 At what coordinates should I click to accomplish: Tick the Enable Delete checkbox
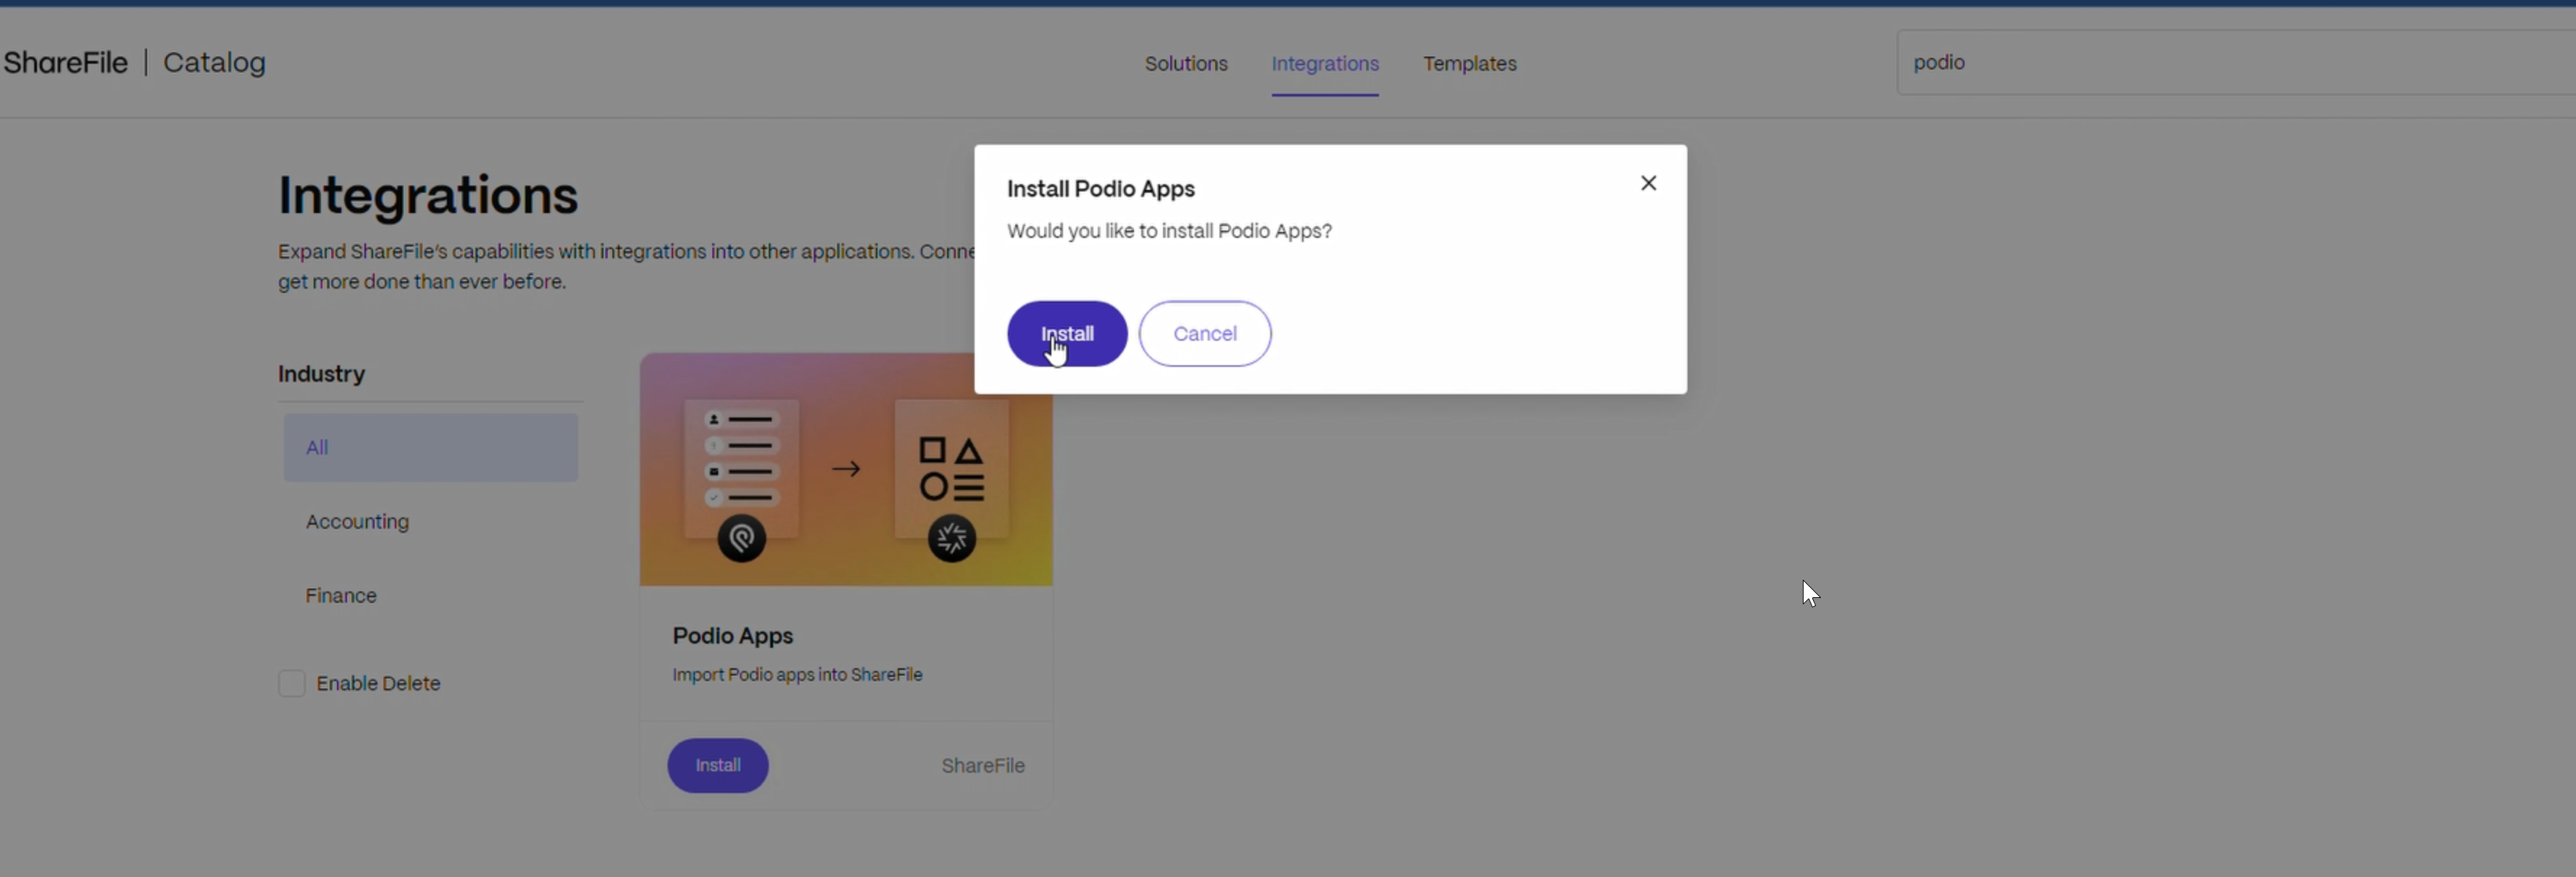pos(291,684)
